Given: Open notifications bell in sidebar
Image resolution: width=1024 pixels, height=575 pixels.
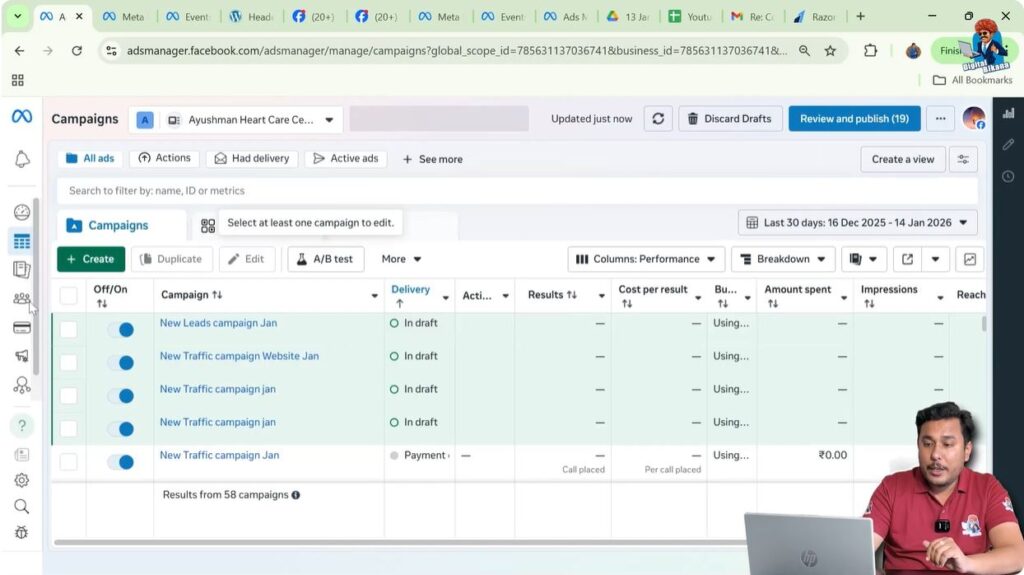Looking at the screenshot, I should (x=22, y=159).
